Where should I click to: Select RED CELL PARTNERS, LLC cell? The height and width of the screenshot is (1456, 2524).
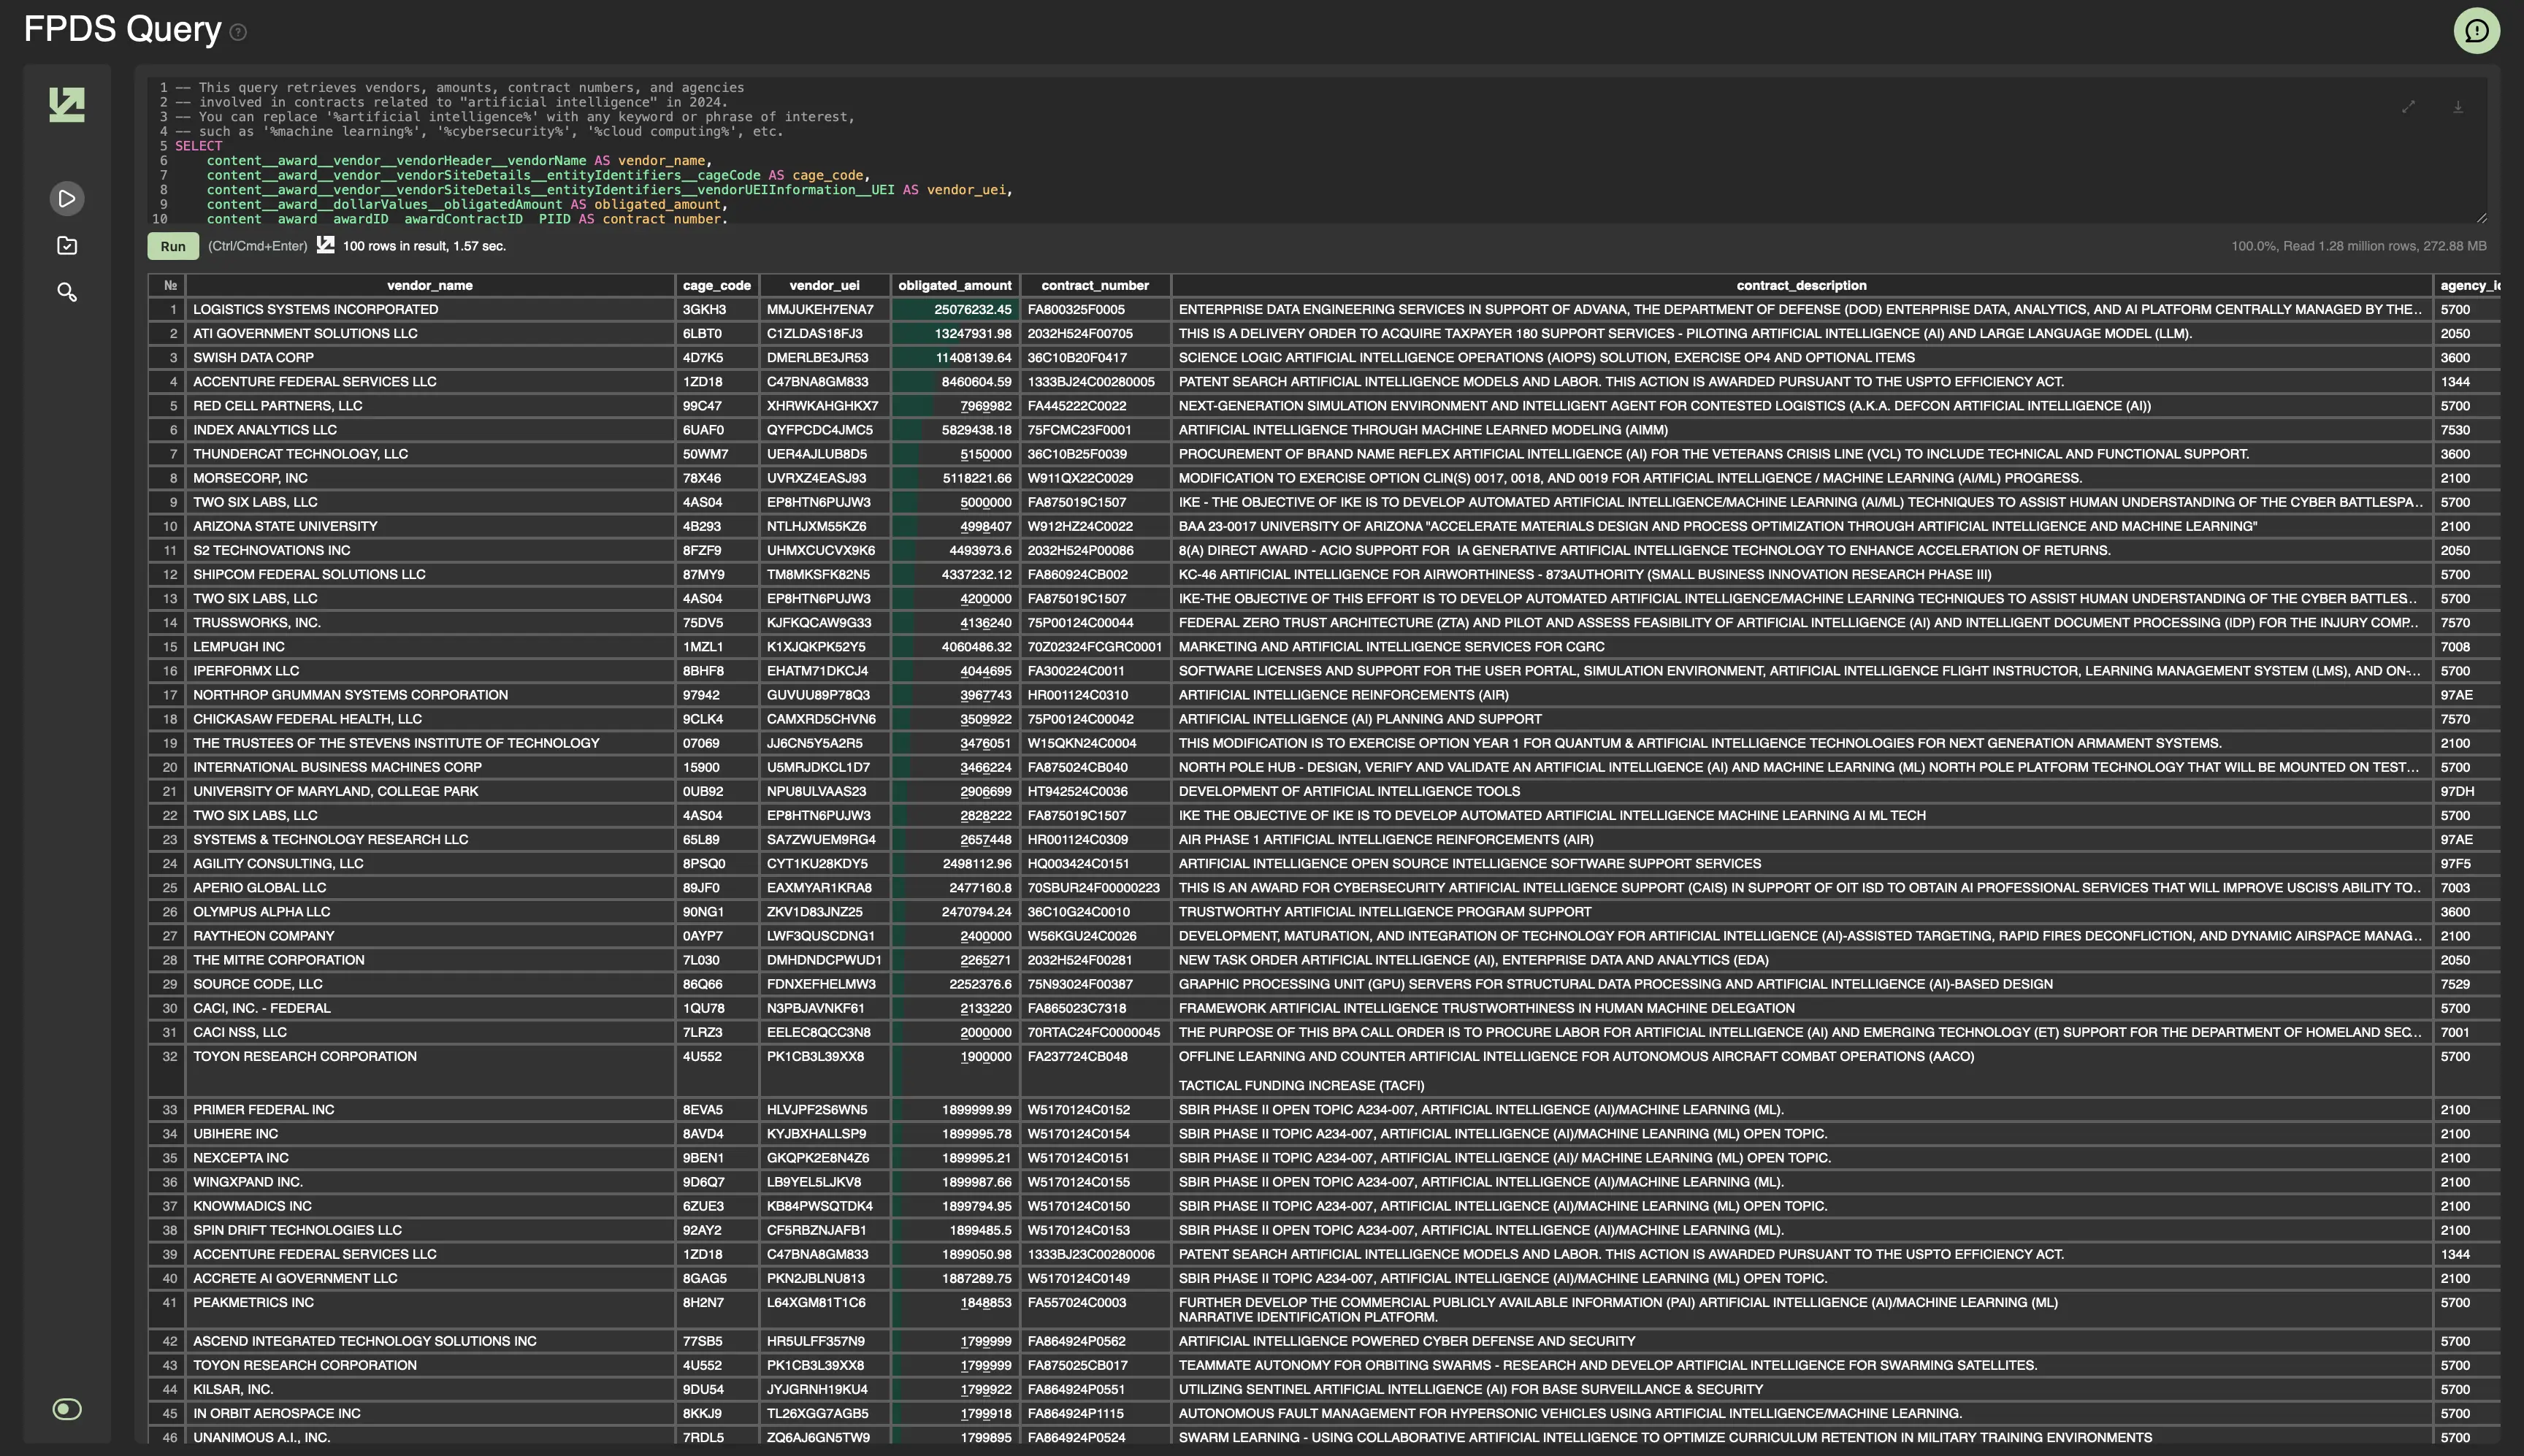point(430,406)
